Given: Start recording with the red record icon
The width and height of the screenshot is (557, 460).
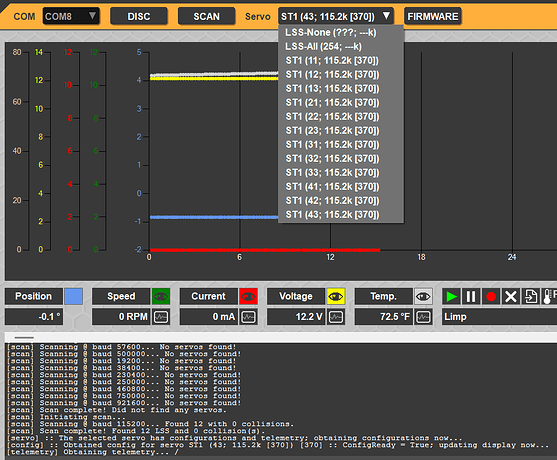Looking at the screenshot, I should (491, 296).
